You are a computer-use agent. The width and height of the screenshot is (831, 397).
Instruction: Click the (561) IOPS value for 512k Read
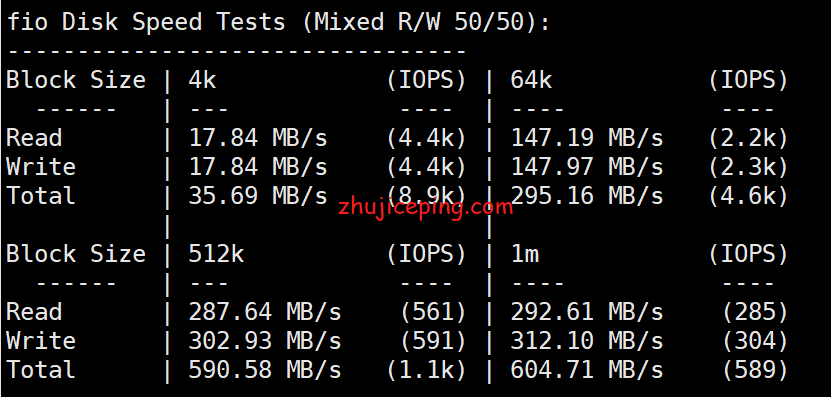(434, 312)
